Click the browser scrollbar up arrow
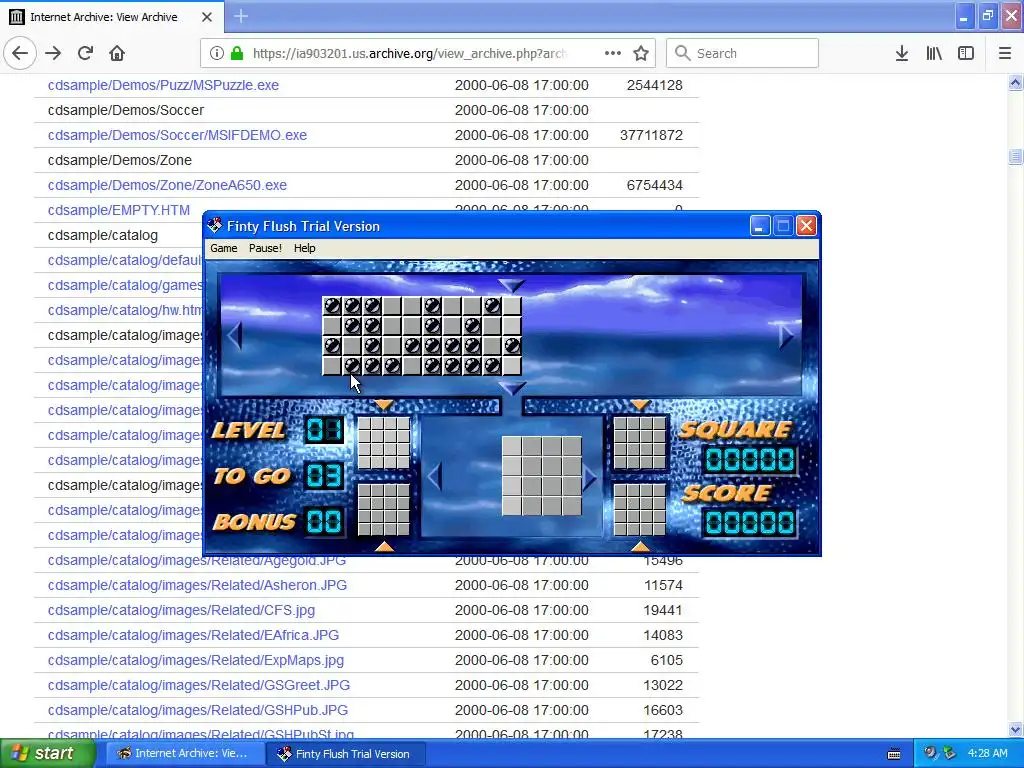Screen dimensions: 1024x768 (1015, 82)
